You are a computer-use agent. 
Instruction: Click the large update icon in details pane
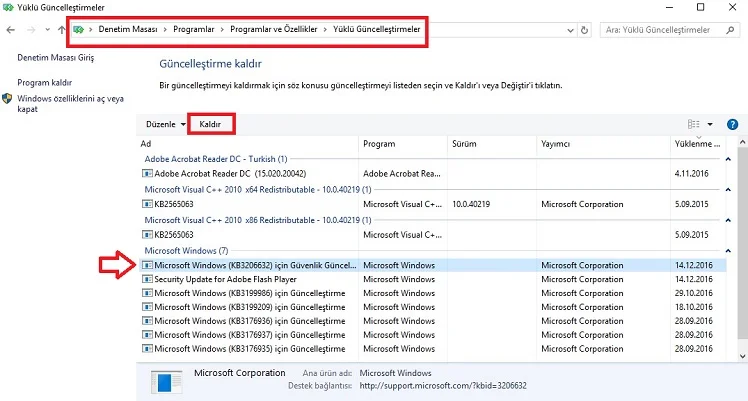point(166,381)
